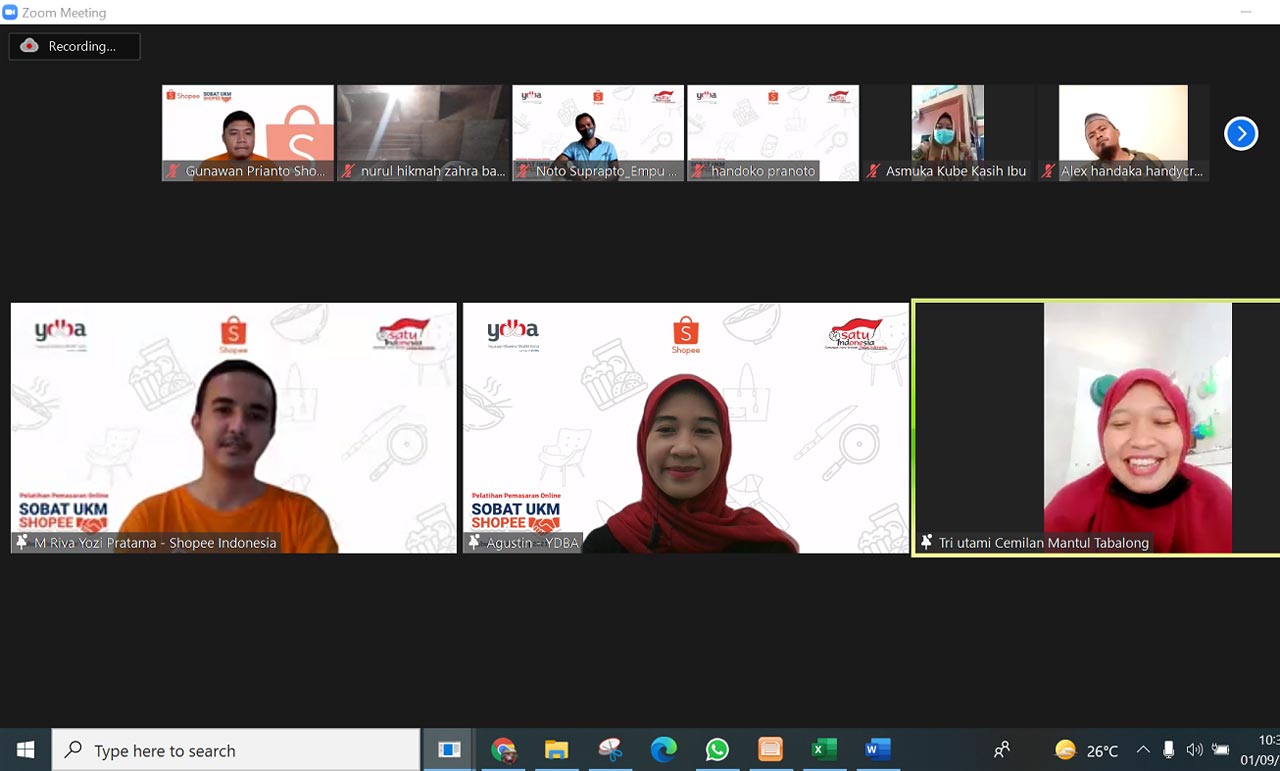Open Excel from the taskbar
Screen dimensions: 1280x771
824,750
